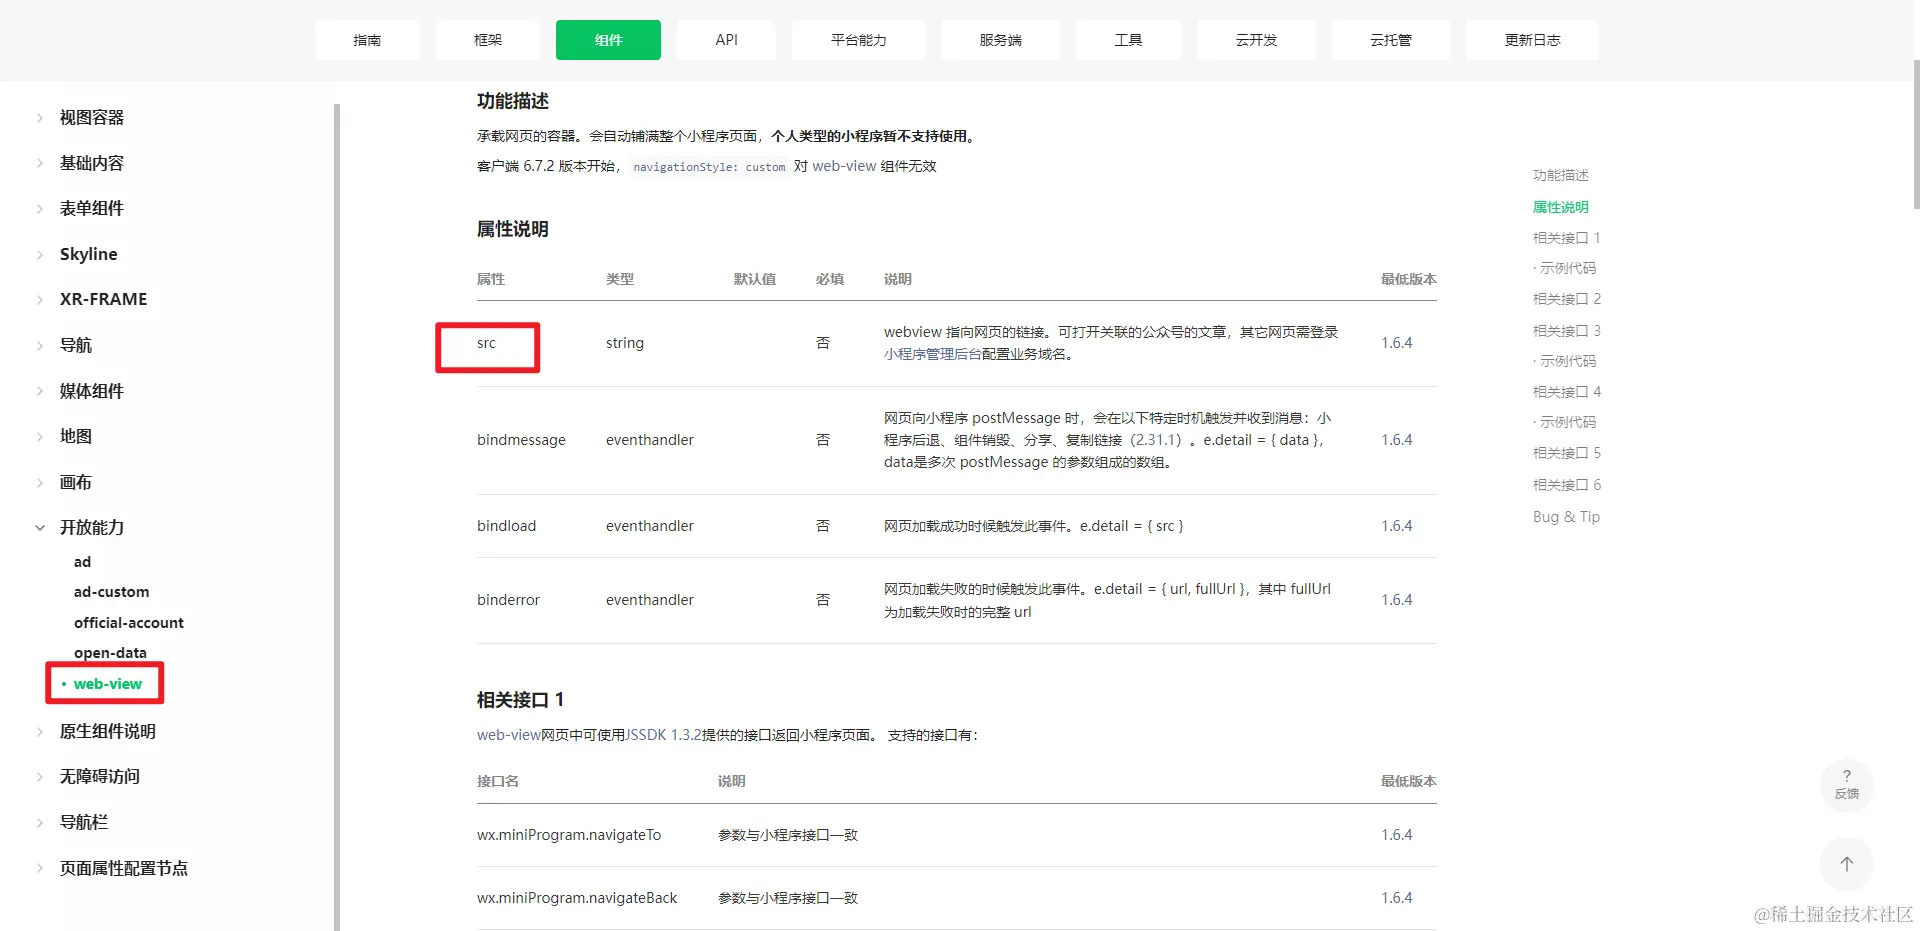Expand the 媒体组件 chevron
Viewport: 1920px width, 931px height.
(x=40, y=391)
